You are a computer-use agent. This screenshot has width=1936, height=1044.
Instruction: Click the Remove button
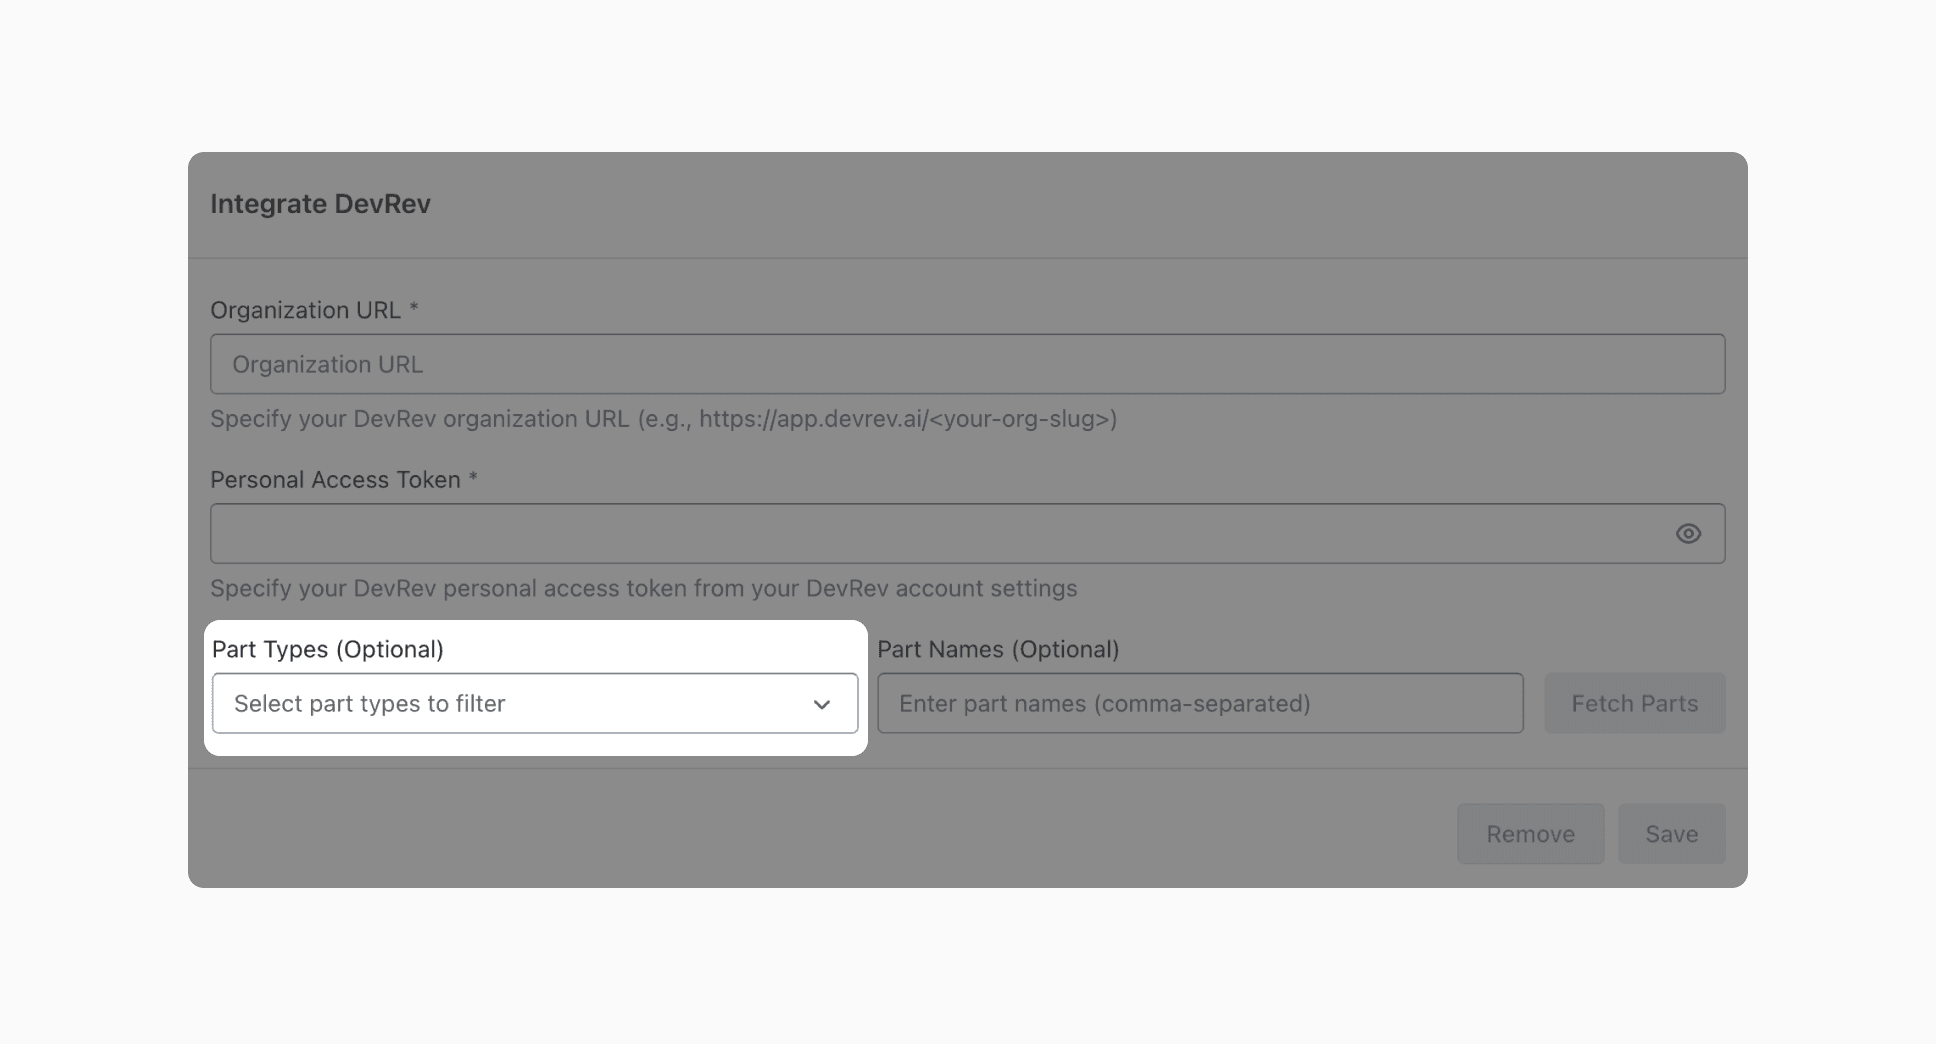(x=1530, y=834)
